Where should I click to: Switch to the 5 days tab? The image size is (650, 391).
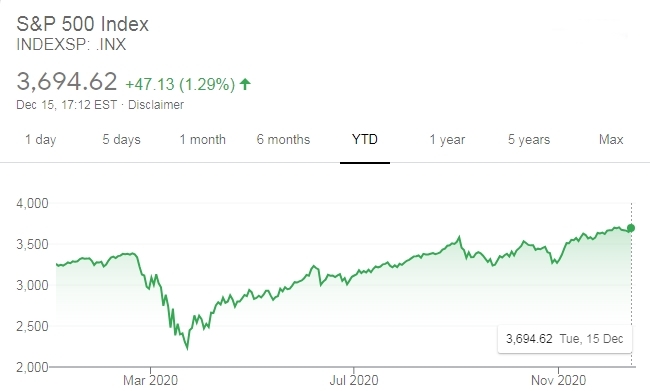[x=121, y=139]
